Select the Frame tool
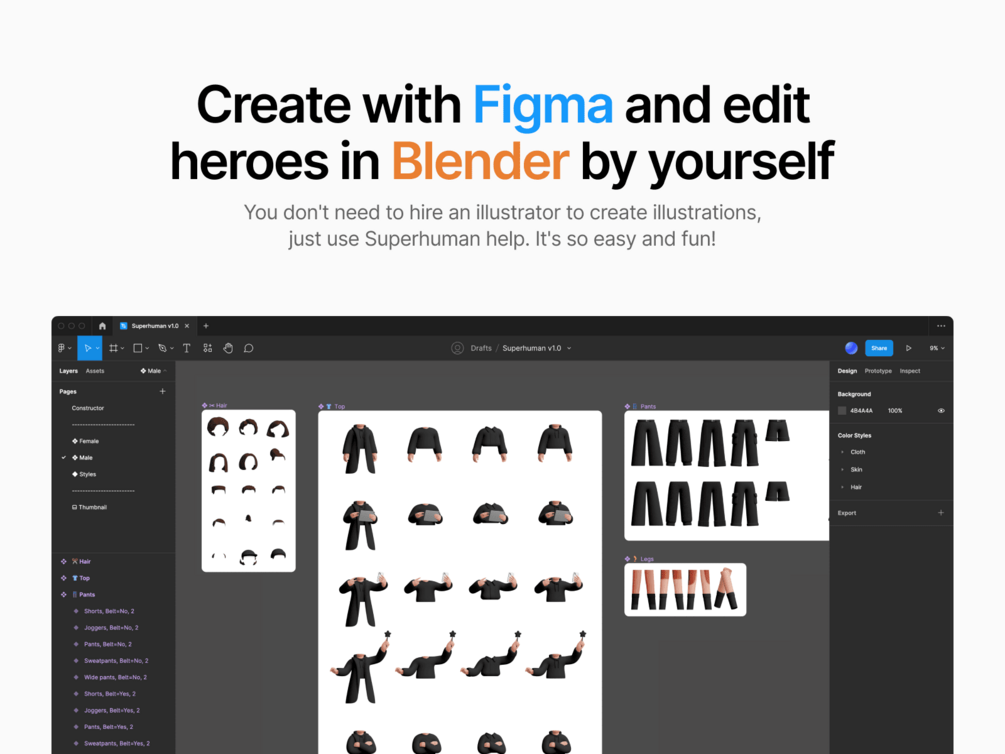This screenshot has width=1005, height=754. 113,348
